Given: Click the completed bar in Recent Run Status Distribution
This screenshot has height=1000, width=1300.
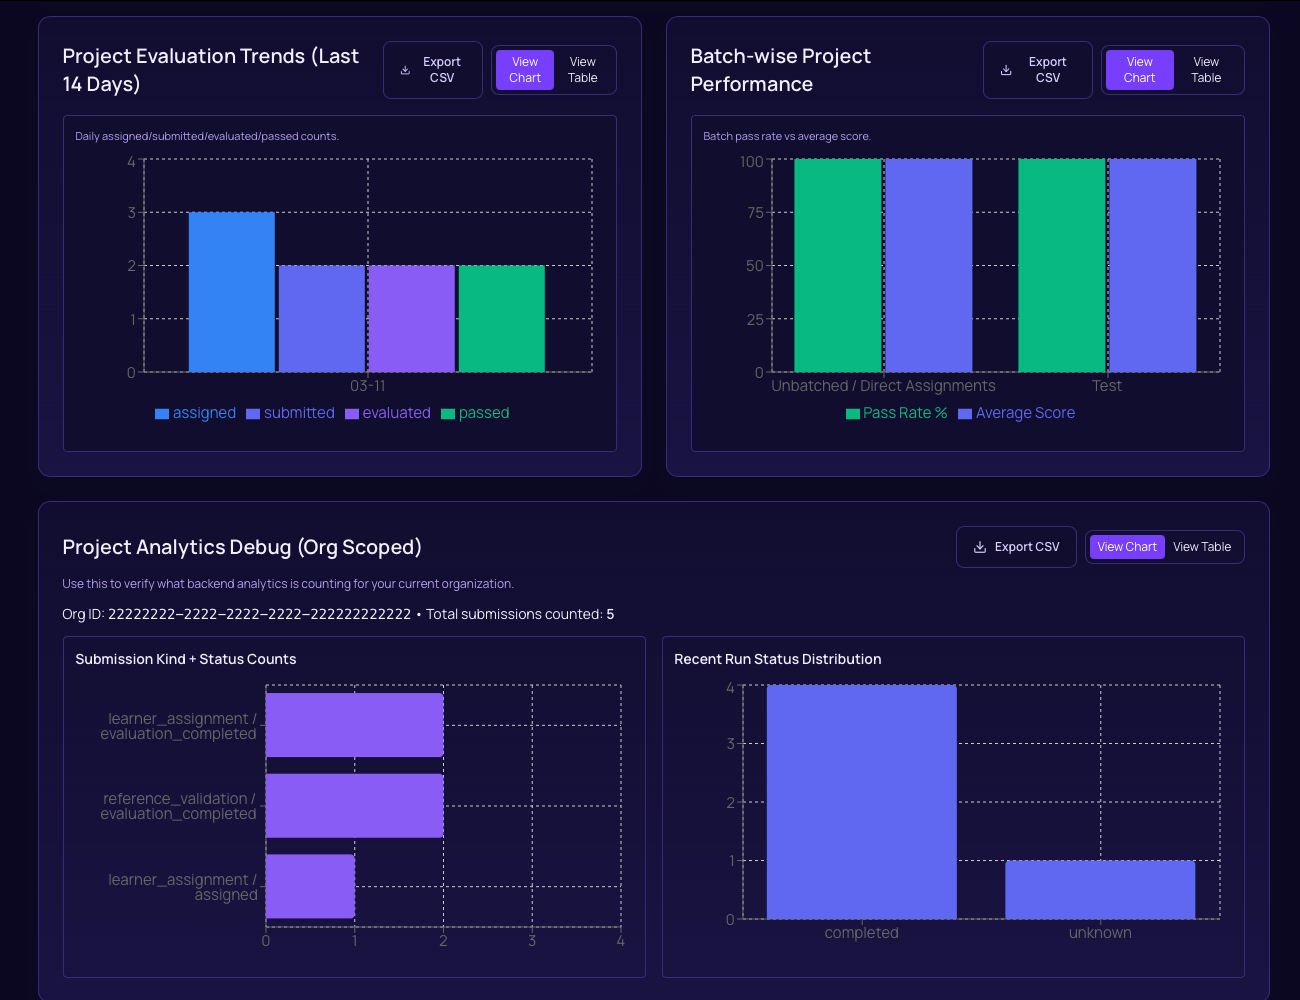Looking at the screenshot, I should point(861,800).
